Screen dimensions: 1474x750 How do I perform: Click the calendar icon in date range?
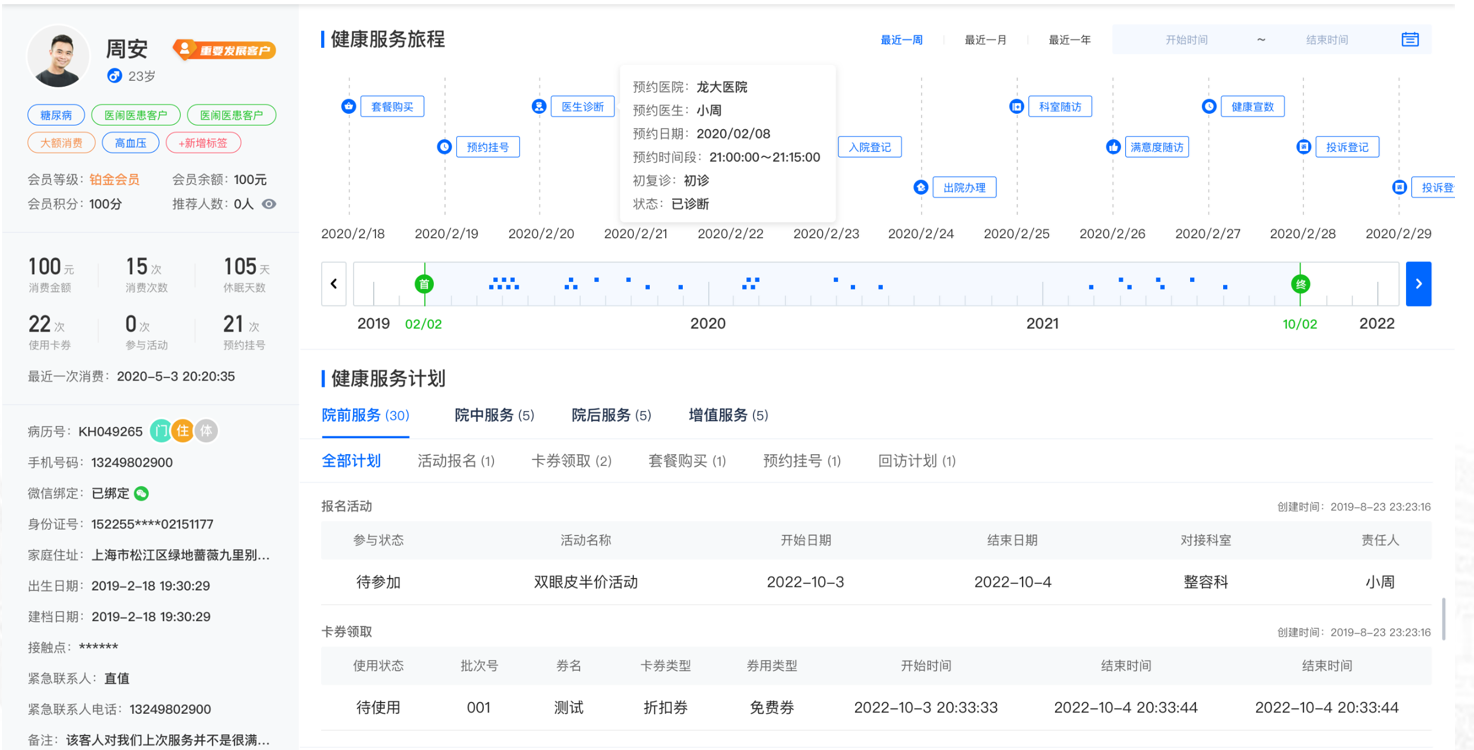tap(1409, 40)
